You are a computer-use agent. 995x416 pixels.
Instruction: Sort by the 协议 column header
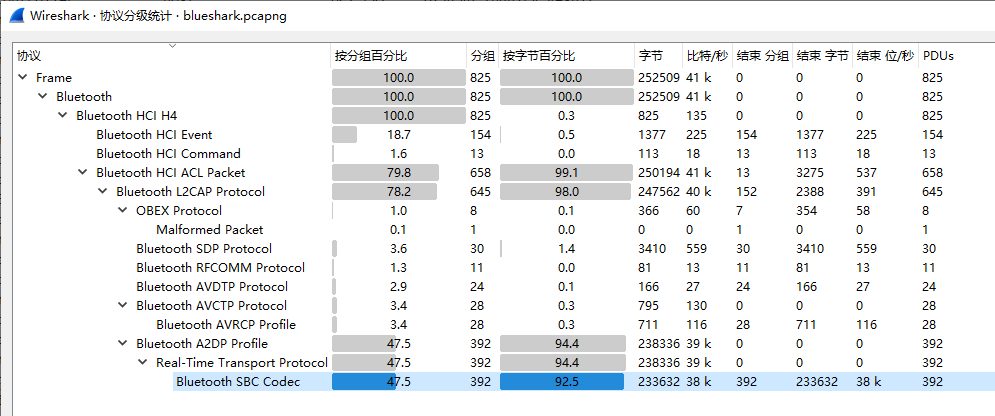170,56
